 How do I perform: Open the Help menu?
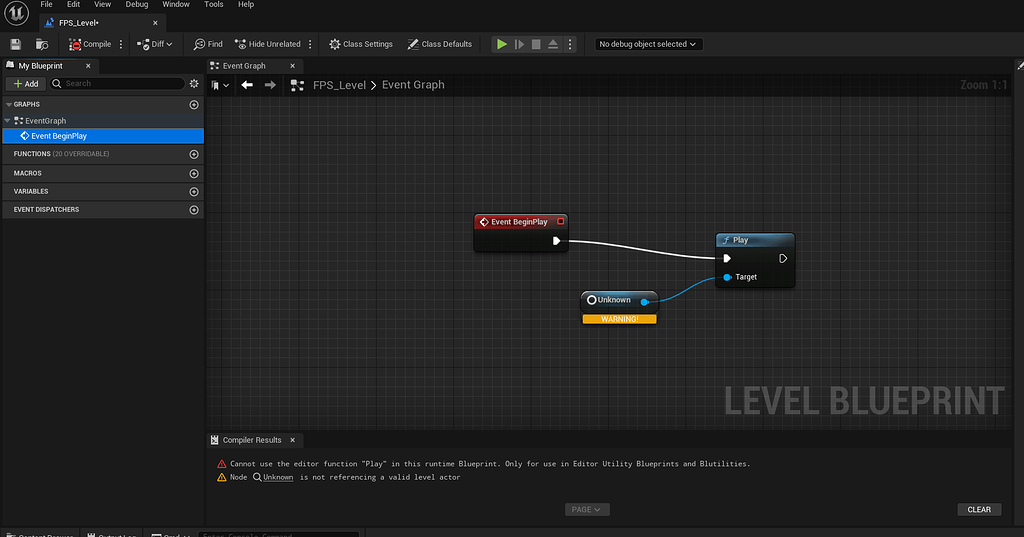pos(246,5)
